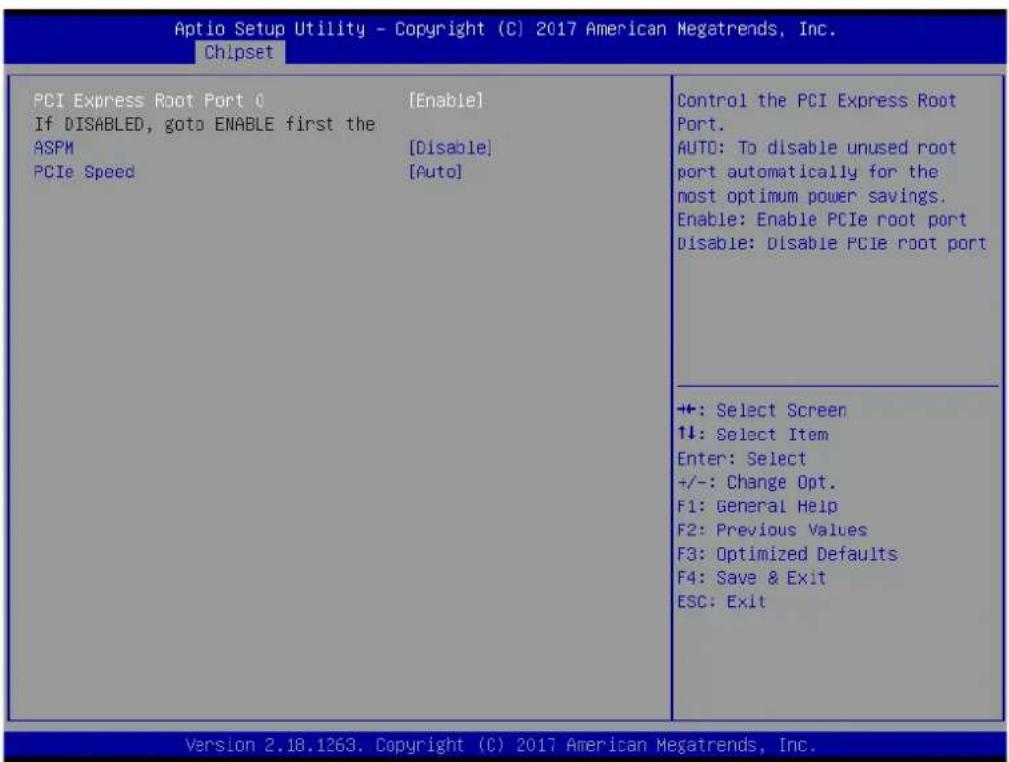Screen dimensions: 1009x762
Task: Select the ASPM option label
Action: click(x=54, y=148)
